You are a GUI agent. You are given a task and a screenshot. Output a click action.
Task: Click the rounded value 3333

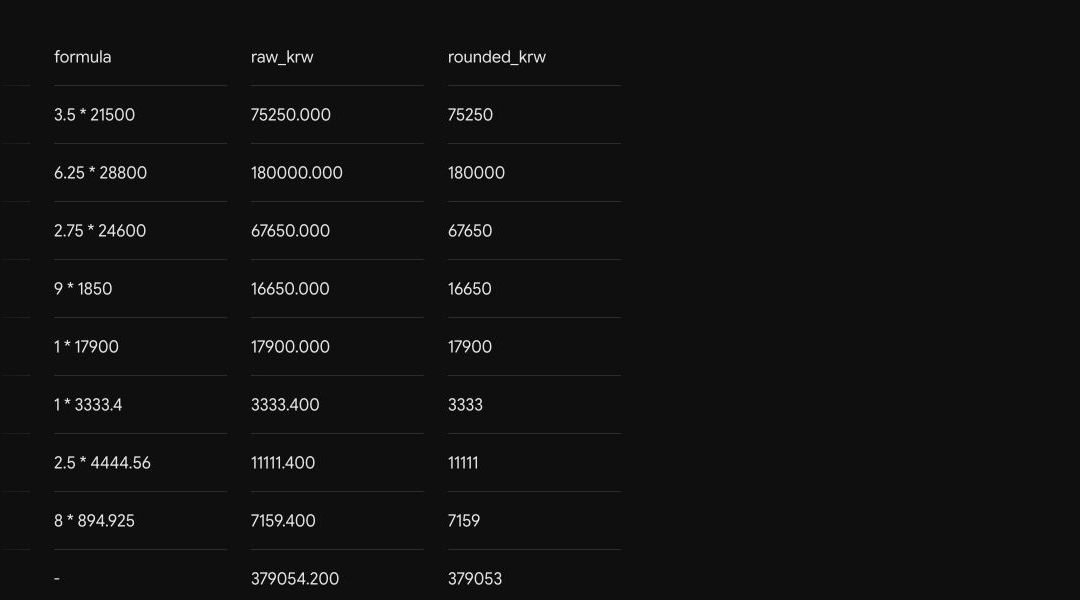[x=465, y=404]
